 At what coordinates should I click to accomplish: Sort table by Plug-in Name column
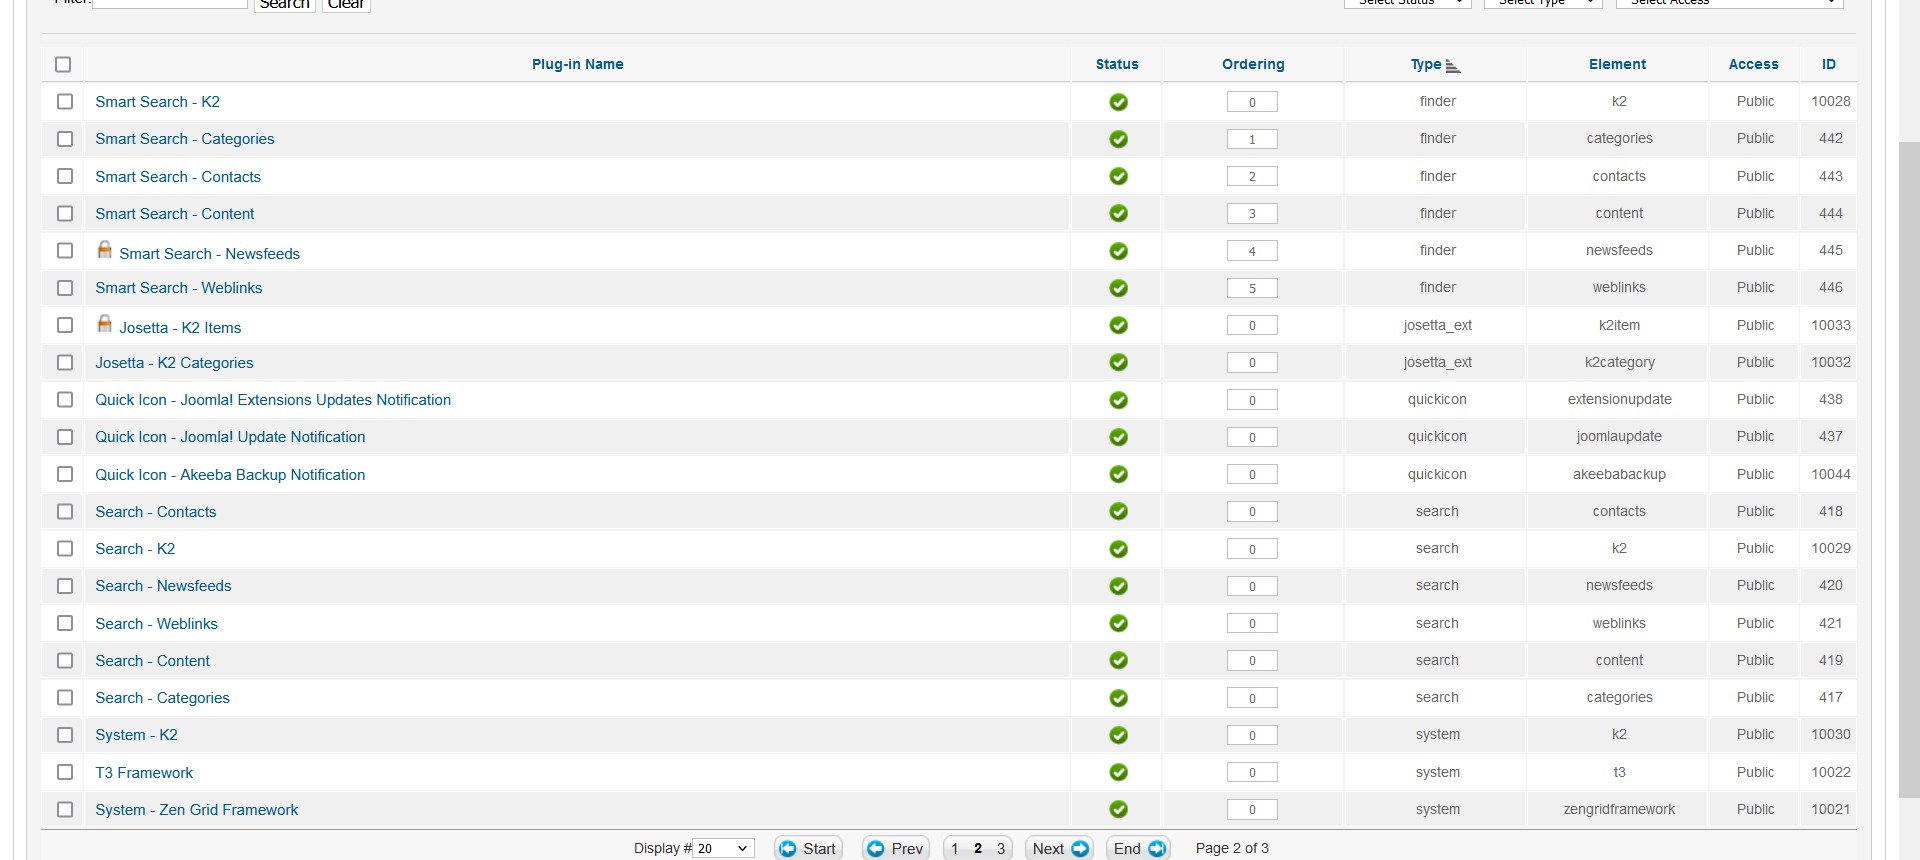578,64
